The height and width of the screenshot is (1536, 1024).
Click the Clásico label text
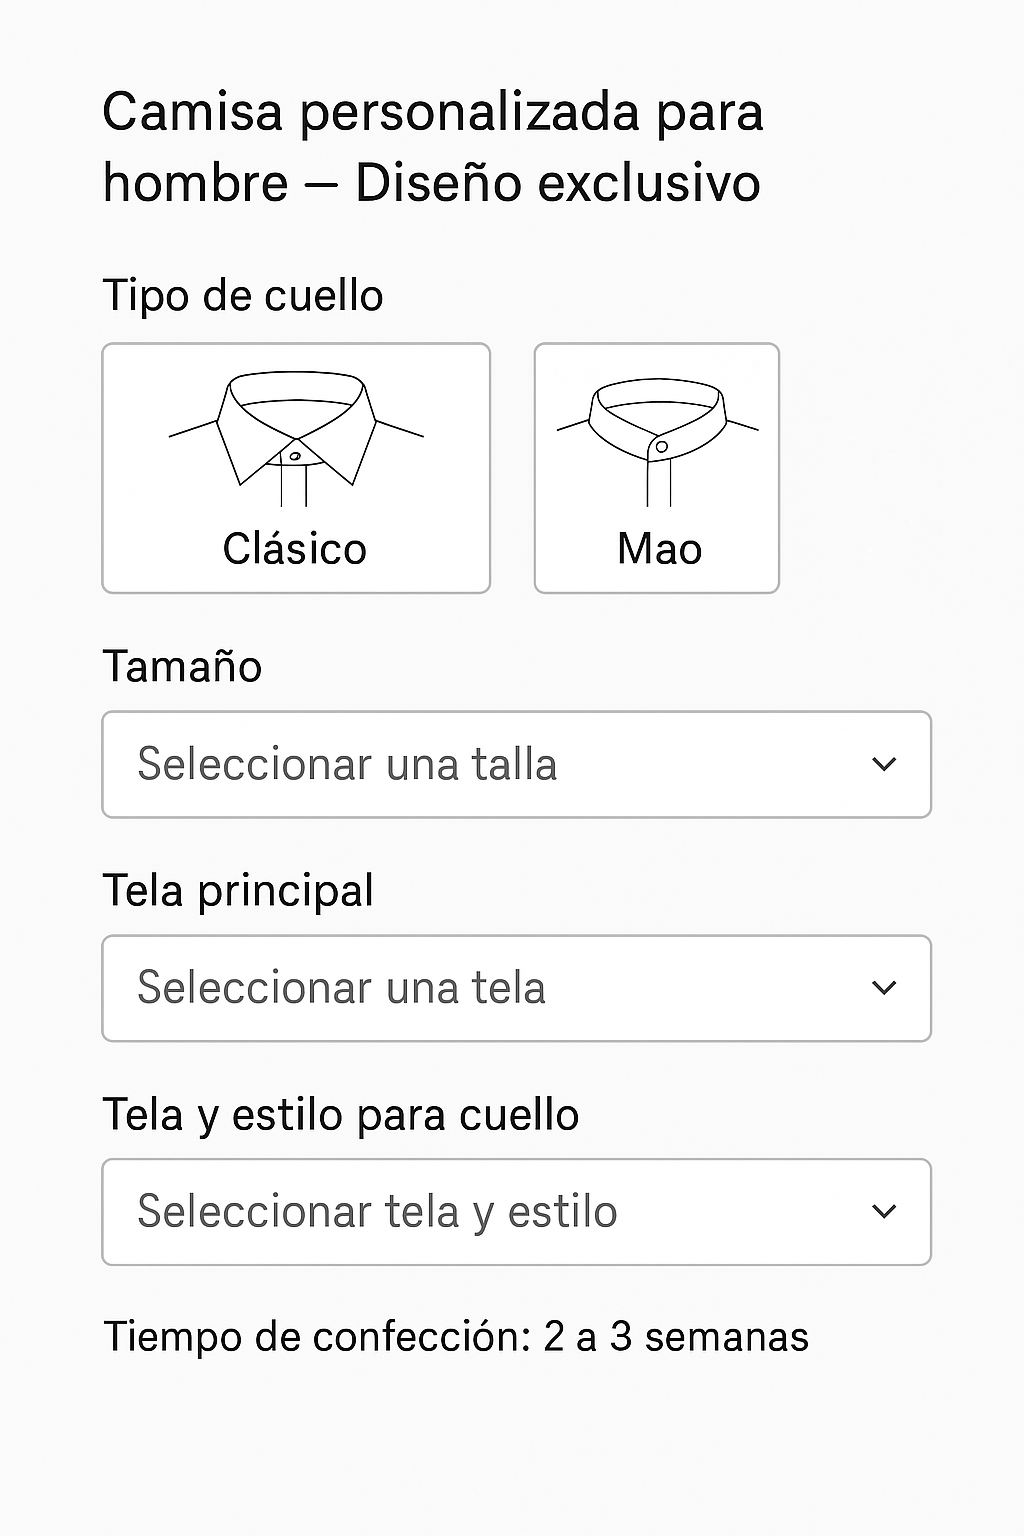pyautogui.click(x=295, y=549)
